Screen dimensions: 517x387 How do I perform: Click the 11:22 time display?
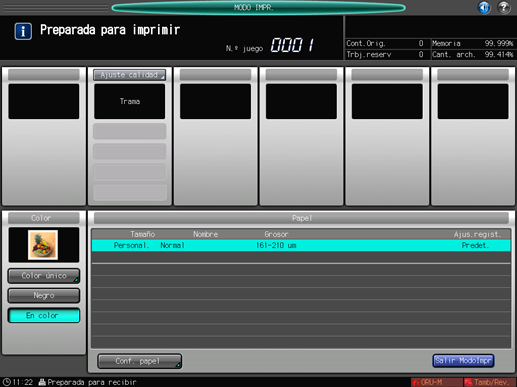click(x=23, y=382)
